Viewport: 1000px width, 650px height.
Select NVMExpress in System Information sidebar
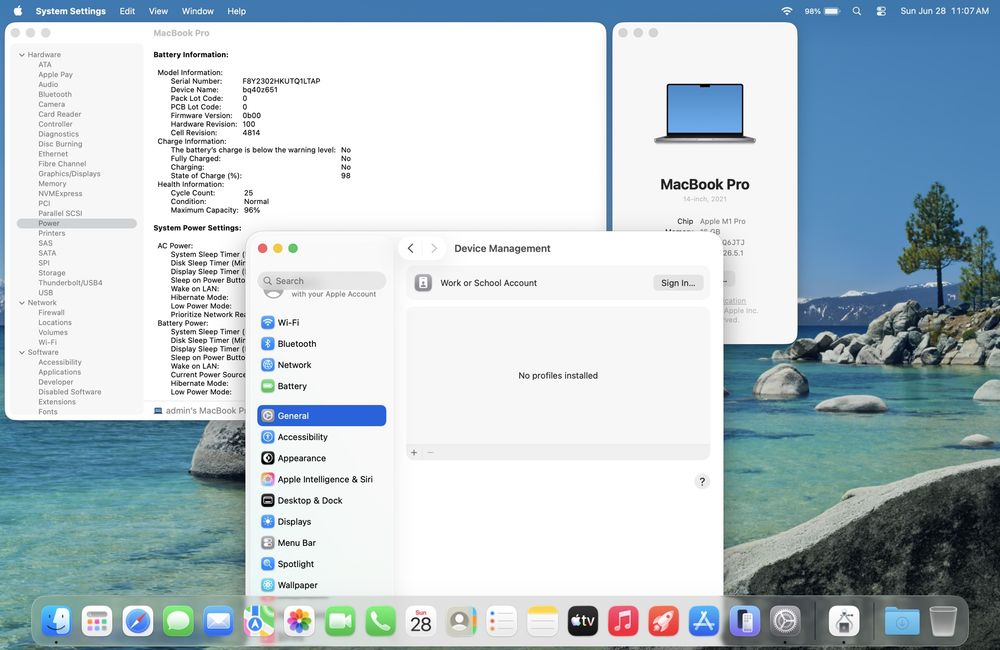pyautogui.click(x=60, y=193)
